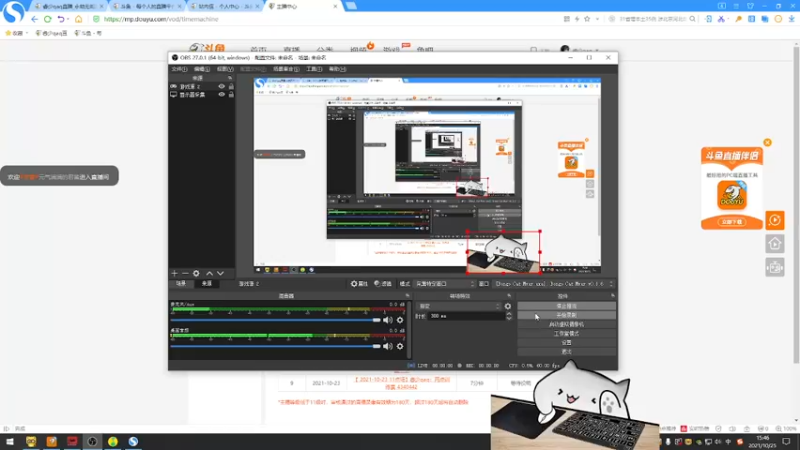Open 滤镜 filters in source toolbar
This screenshot has height=450, width=800.
point(383,284)
